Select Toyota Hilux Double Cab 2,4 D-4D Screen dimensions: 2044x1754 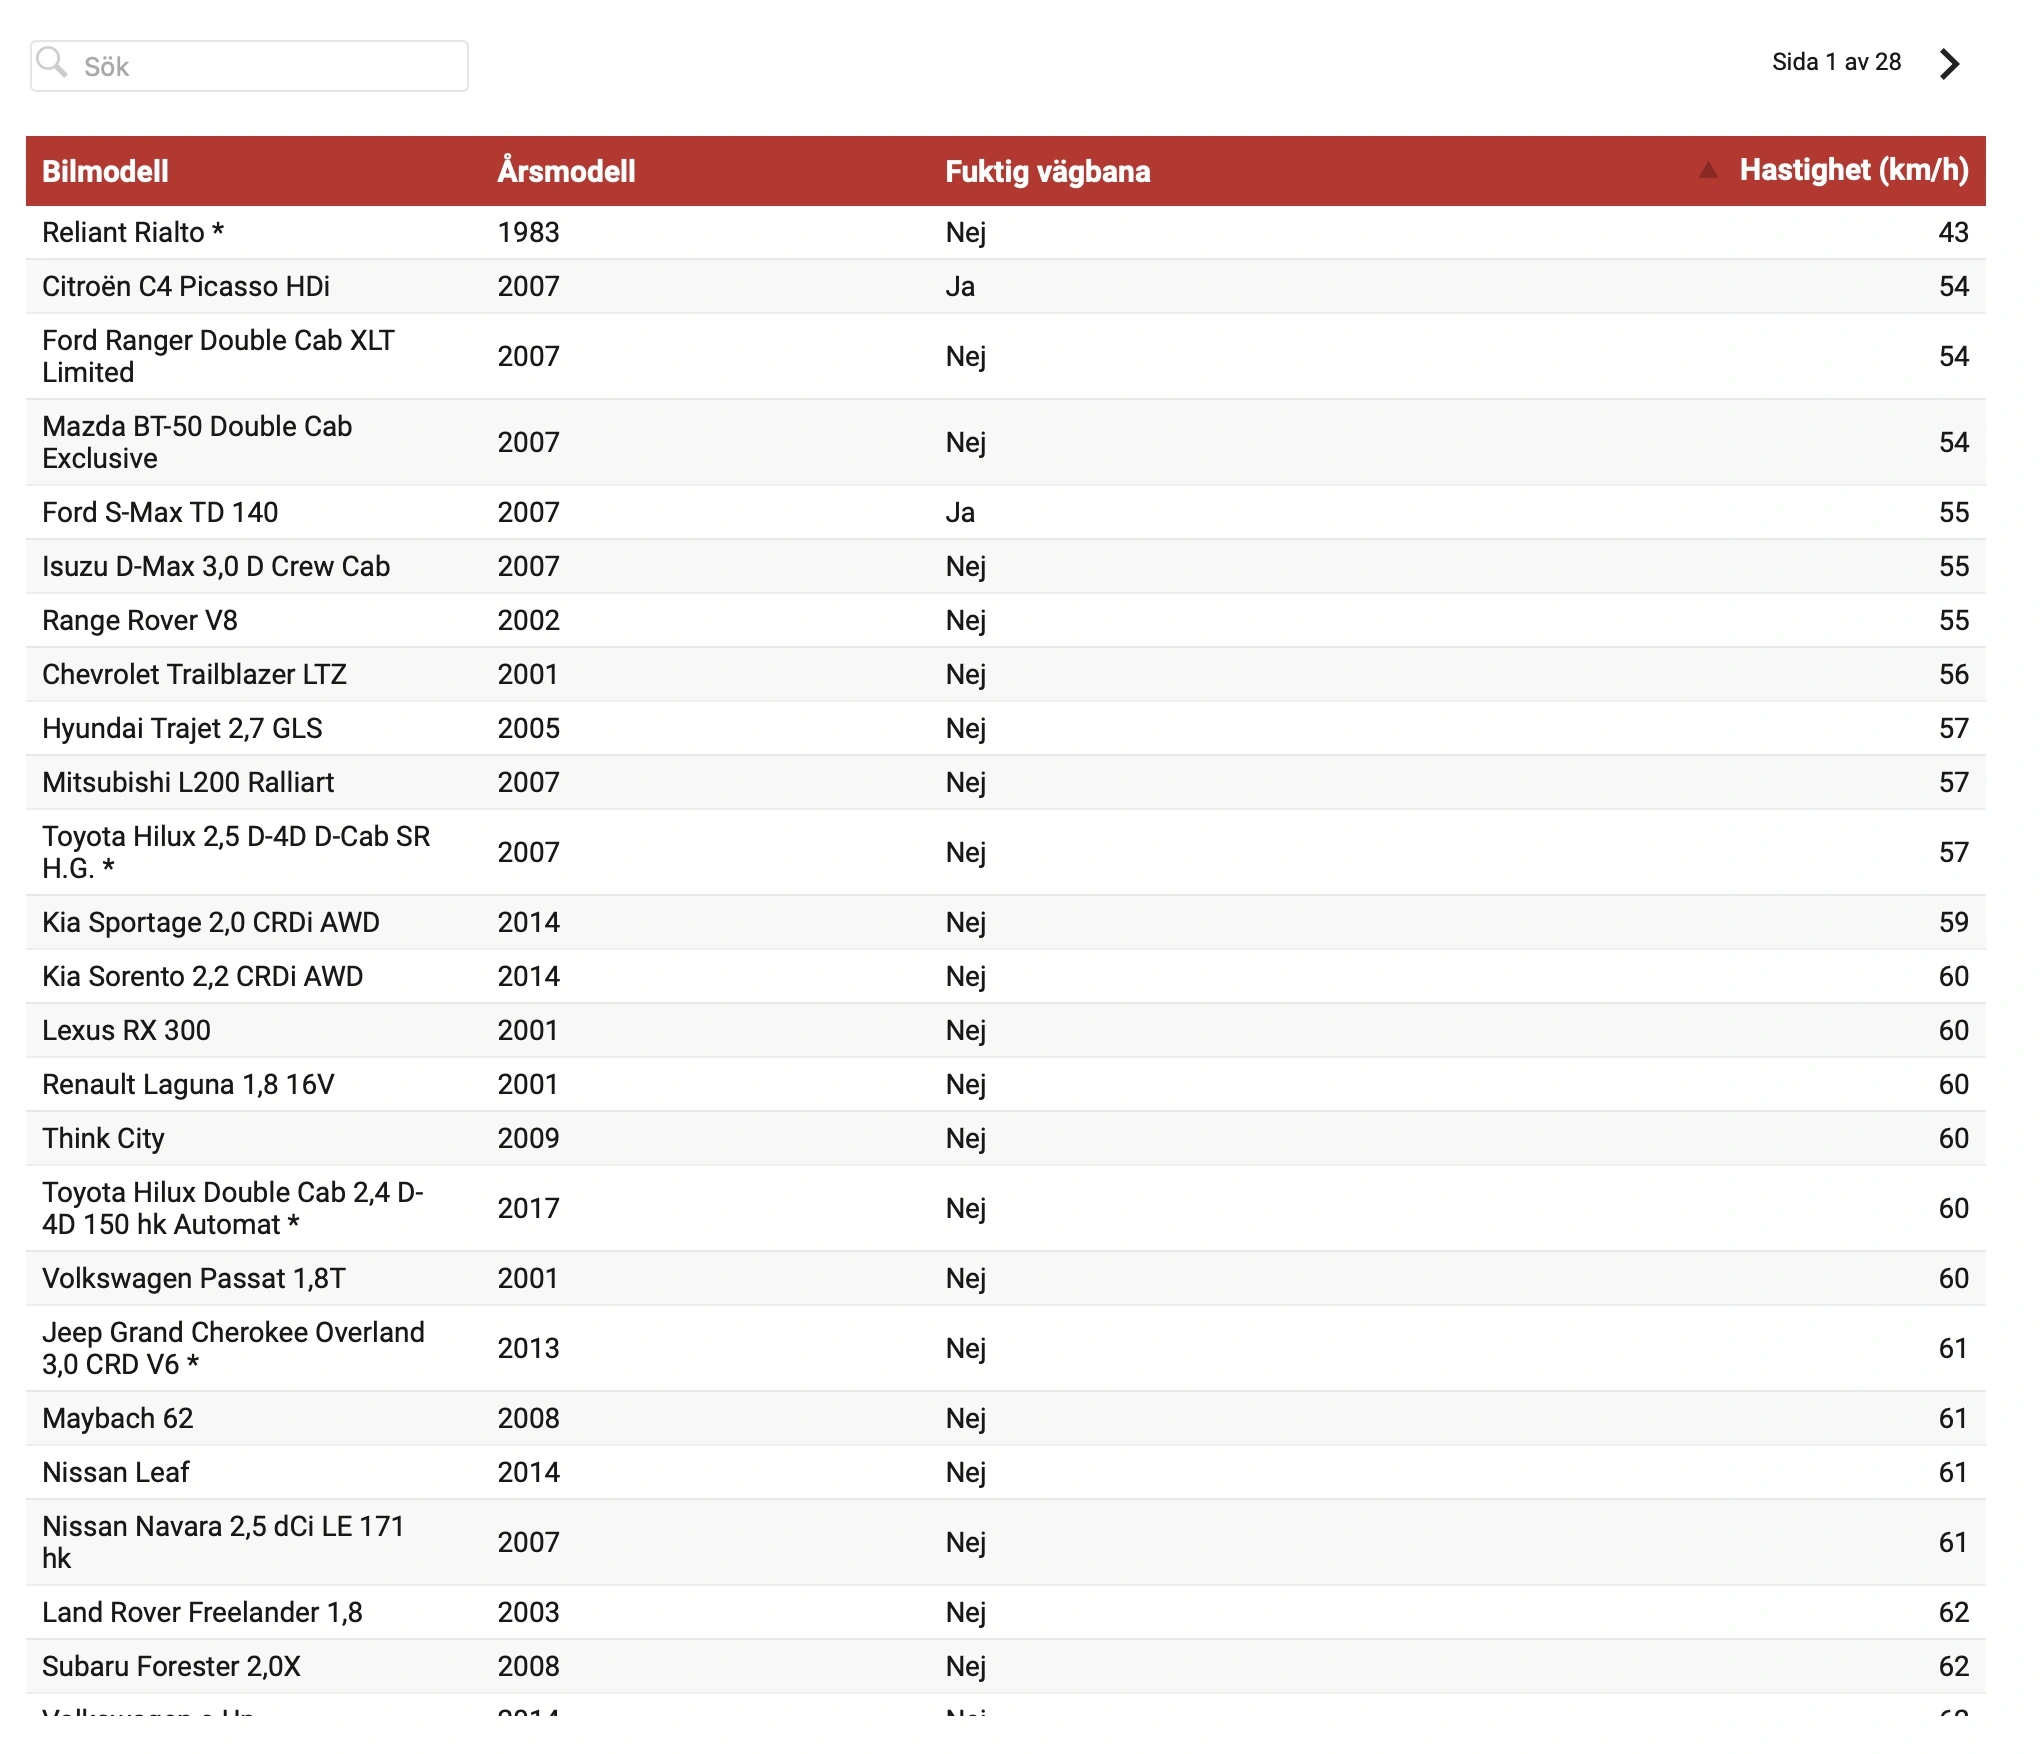233,1208
